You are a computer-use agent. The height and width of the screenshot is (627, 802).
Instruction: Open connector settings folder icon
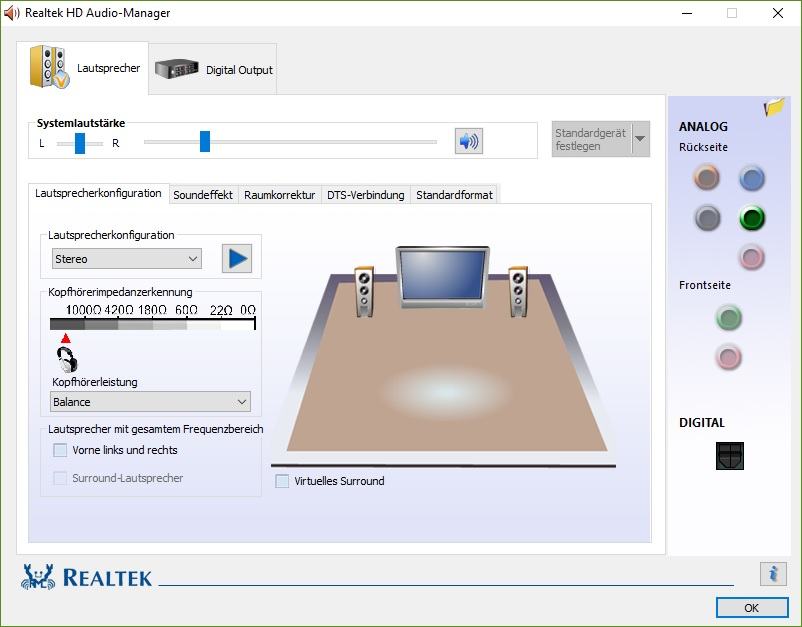(x=774, y=107)
